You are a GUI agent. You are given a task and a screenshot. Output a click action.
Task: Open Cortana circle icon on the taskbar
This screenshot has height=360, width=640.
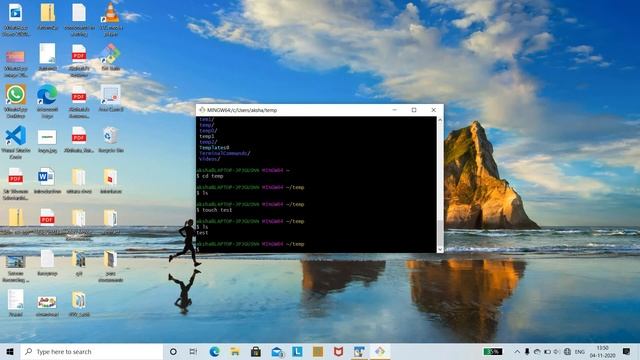point(173,351)
